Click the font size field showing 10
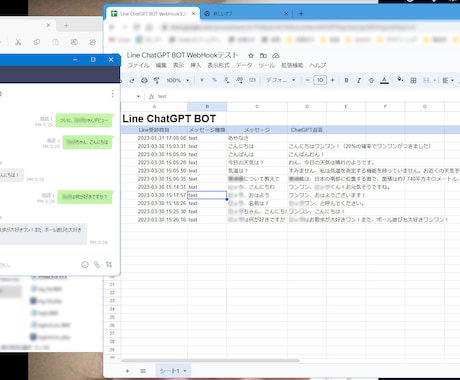 320,80
